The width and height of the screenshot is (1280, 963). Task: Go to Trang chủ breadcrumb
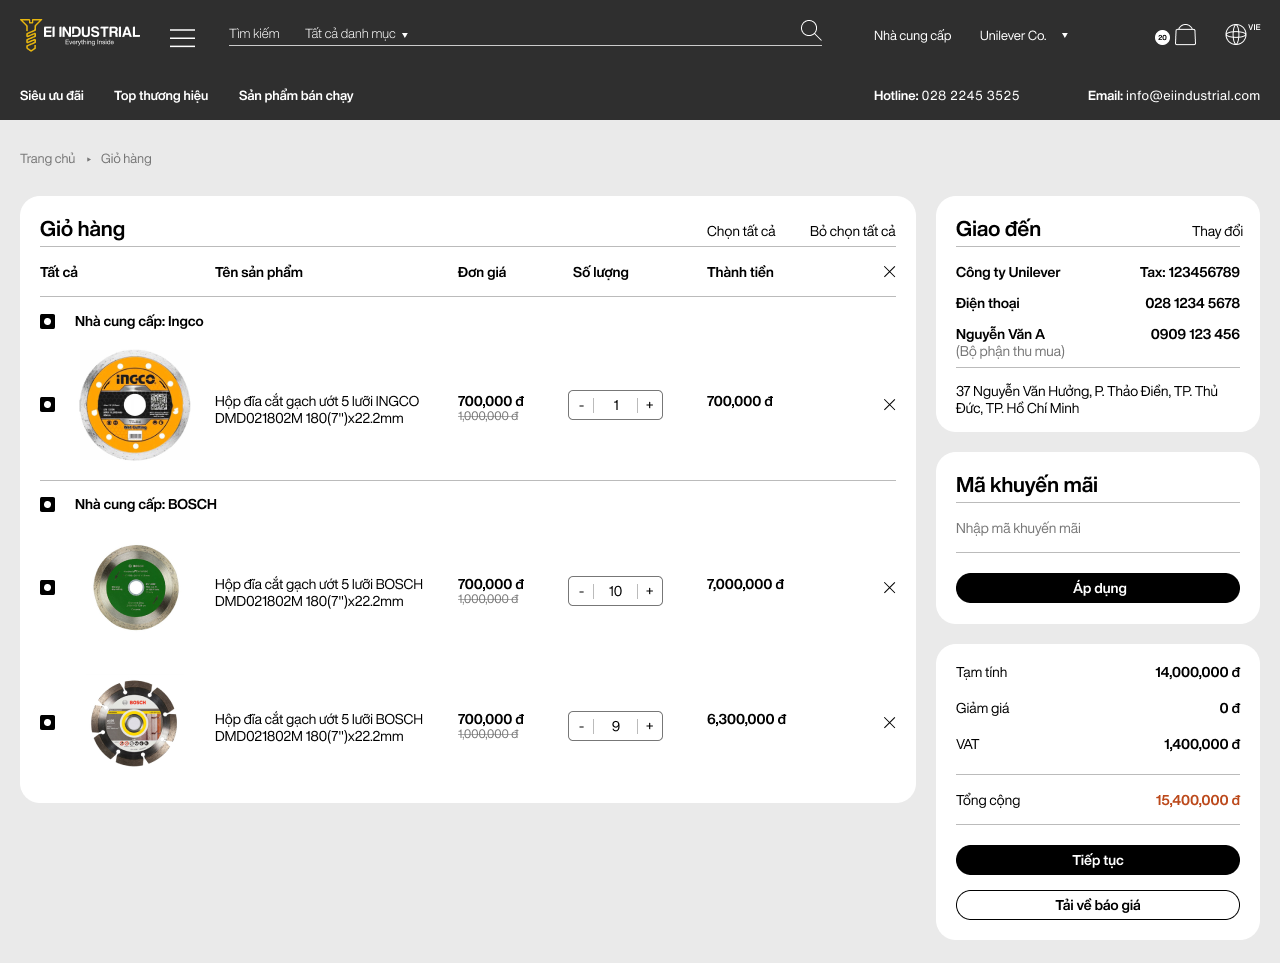[x=48, y=159]
